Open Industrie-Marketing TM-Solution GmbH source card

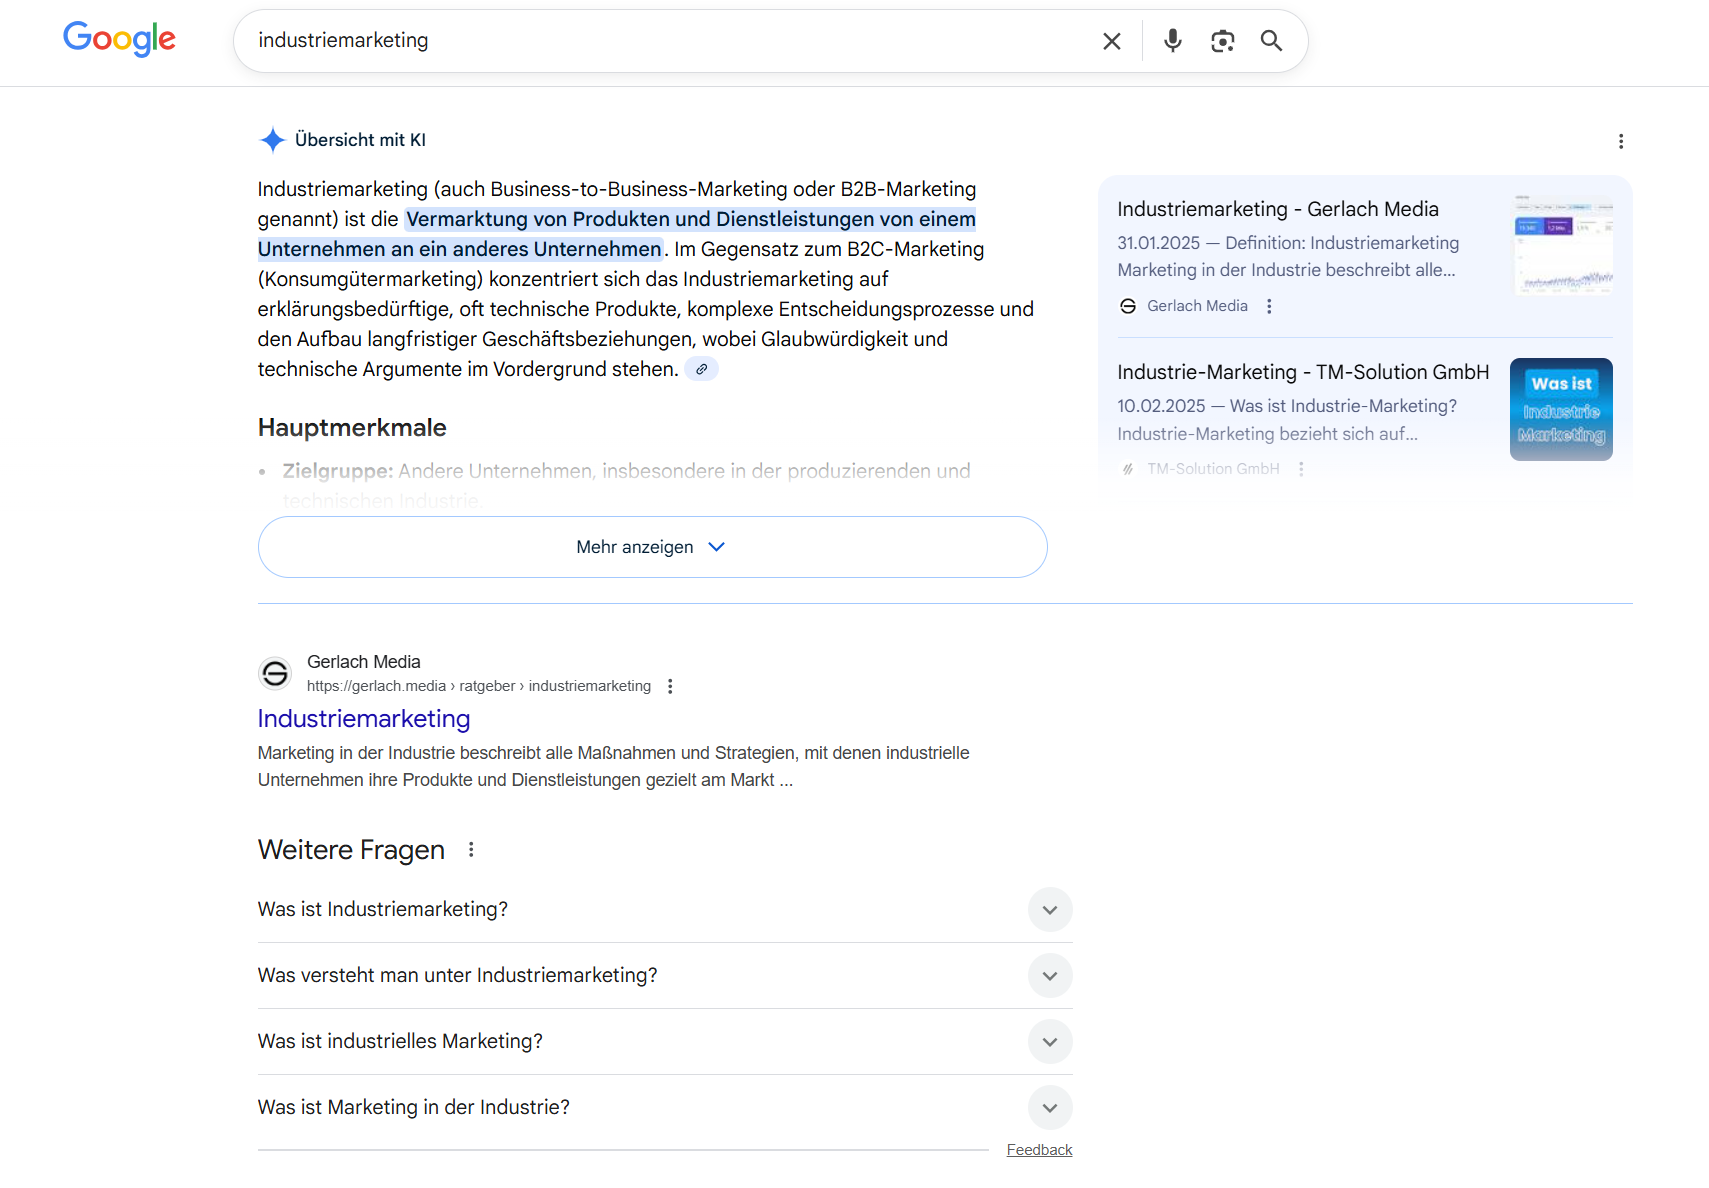coord(1302,373)
